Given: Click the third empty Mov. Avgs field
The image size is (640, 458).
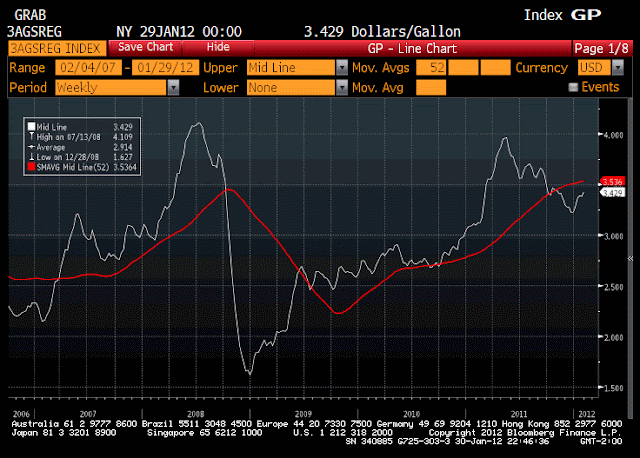Looking at the screenshot, I should (x=496, y=68).
